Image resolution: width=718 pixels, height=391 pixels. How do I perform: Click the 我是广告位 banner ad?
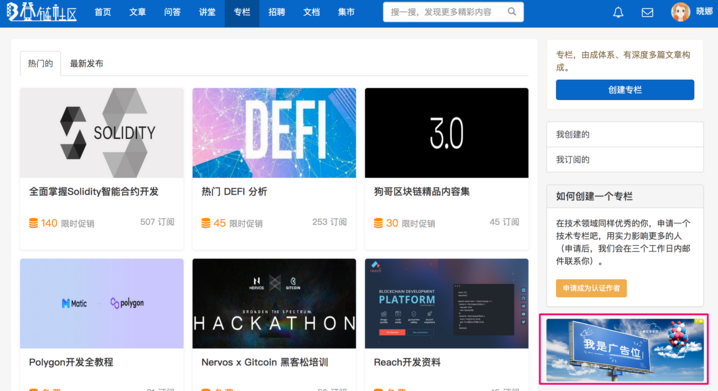pos(625,350)
